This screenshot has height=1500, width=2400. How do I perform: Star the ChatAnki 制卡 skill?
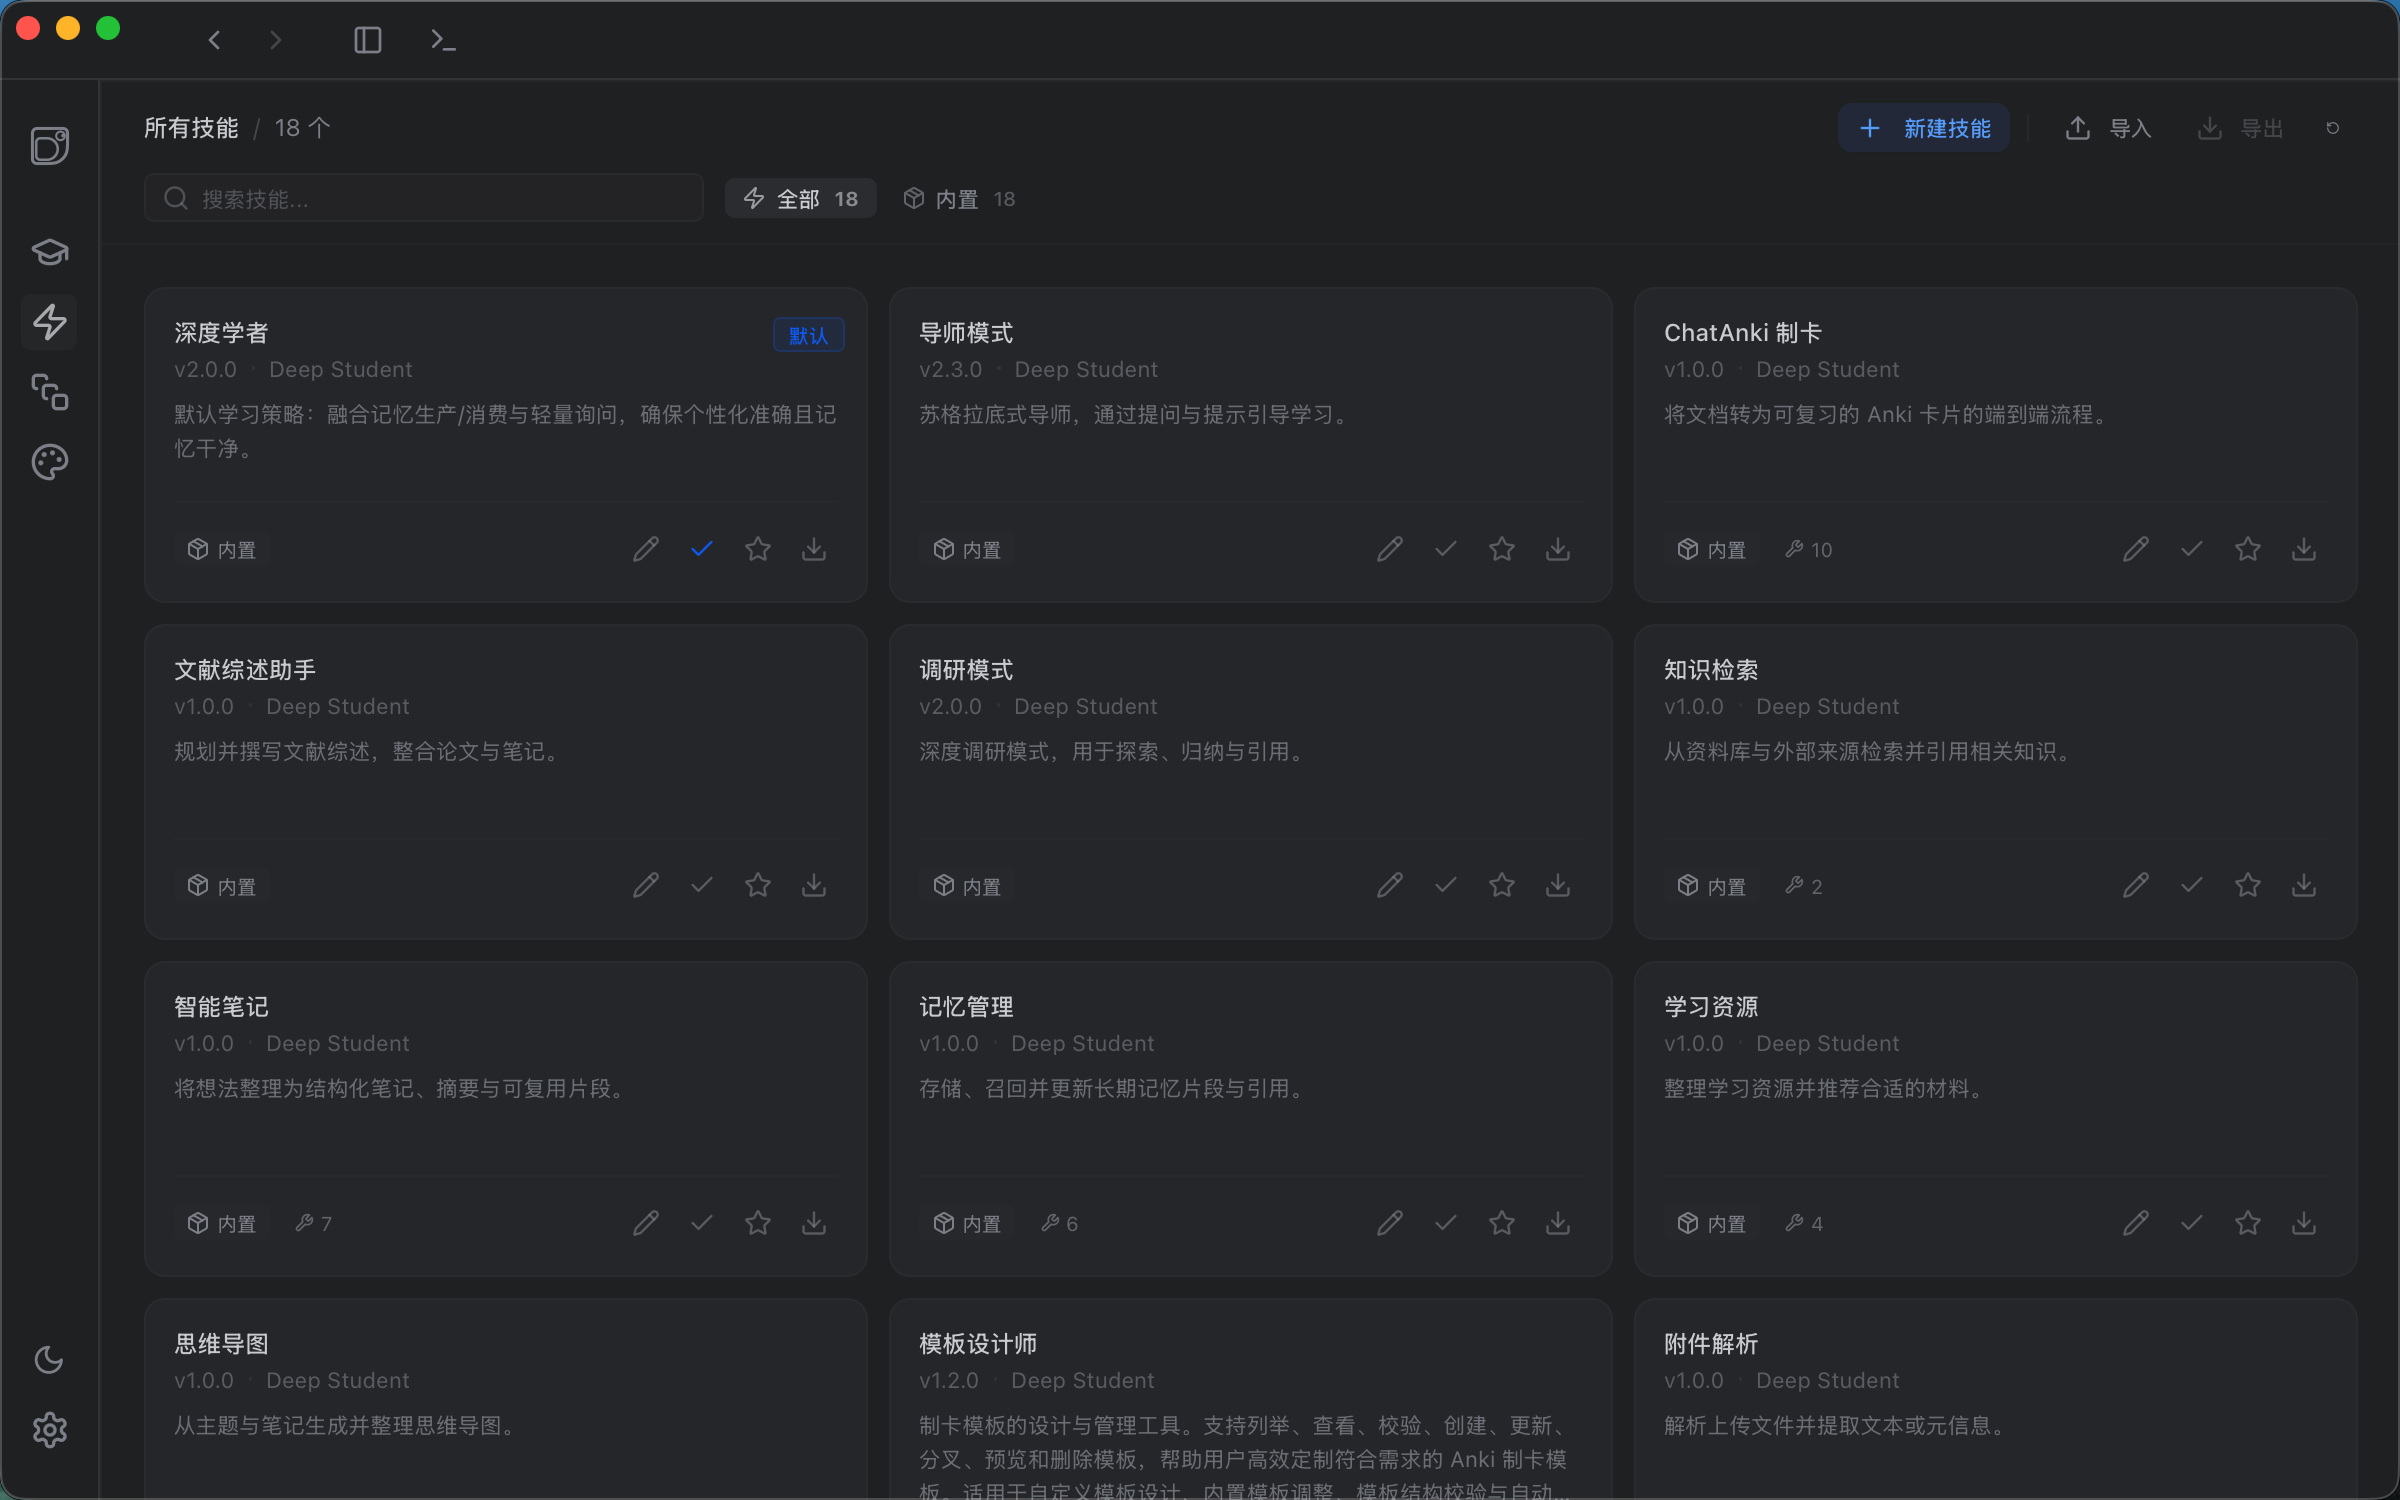pos(2248,549)
